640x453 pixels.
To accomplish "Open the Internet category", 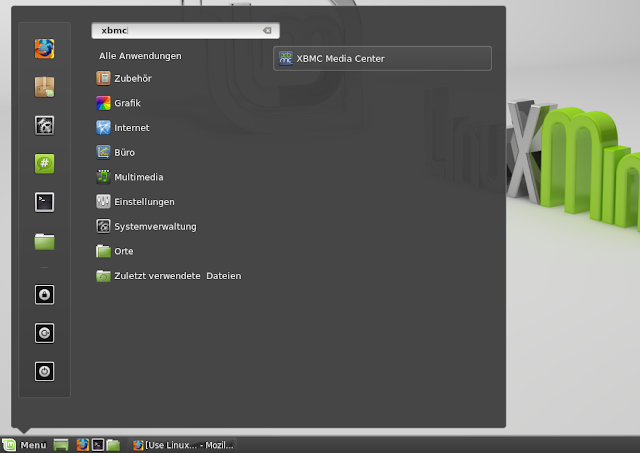I will 123,128.
